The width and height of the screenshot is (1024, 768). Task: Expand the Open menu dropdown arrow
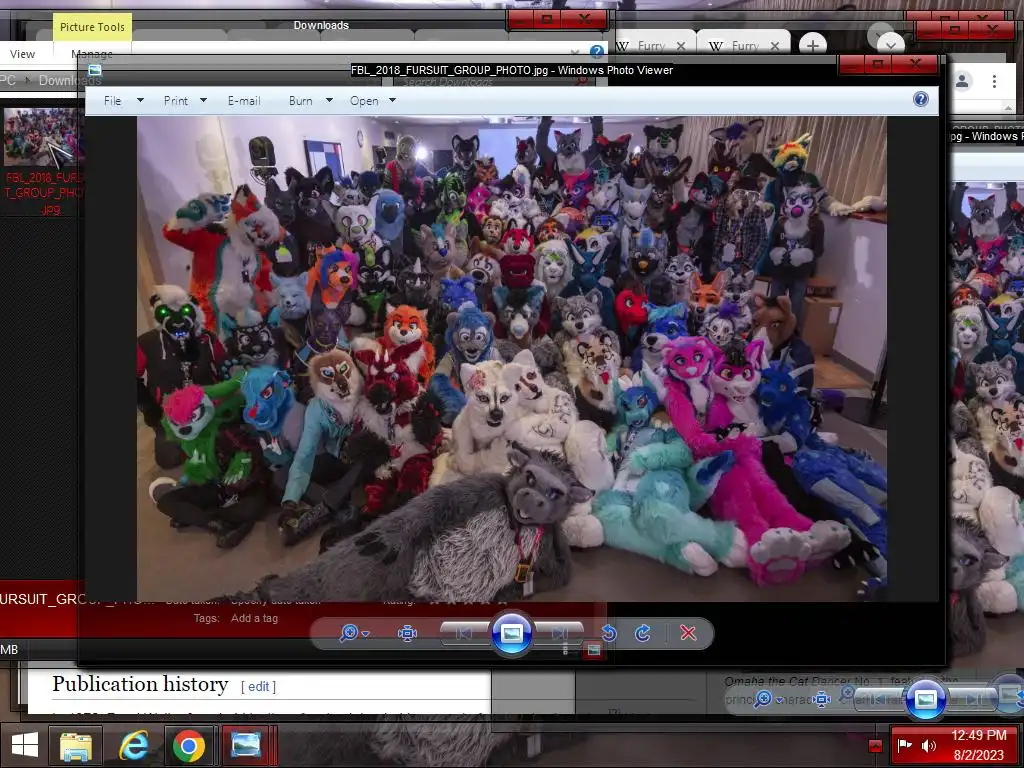click(x=392, y=101)
